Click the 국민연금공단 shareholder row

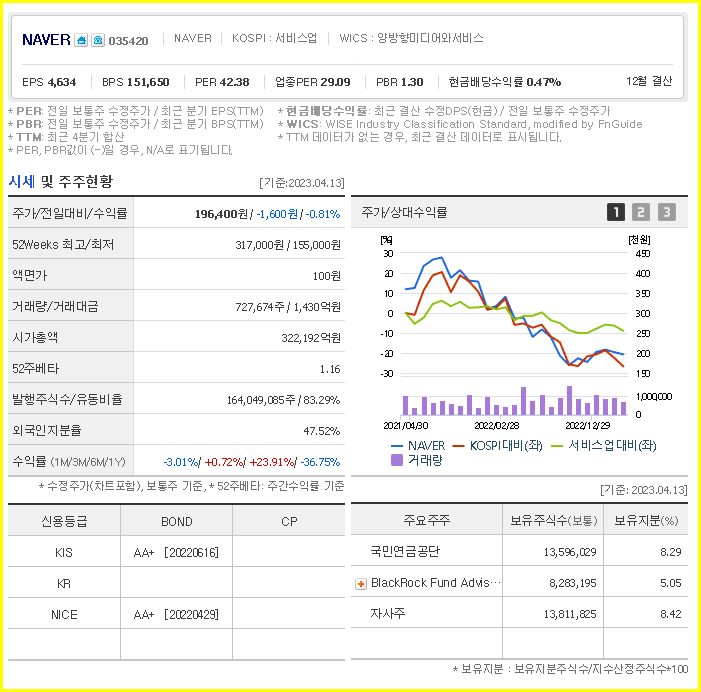(519, 551)
